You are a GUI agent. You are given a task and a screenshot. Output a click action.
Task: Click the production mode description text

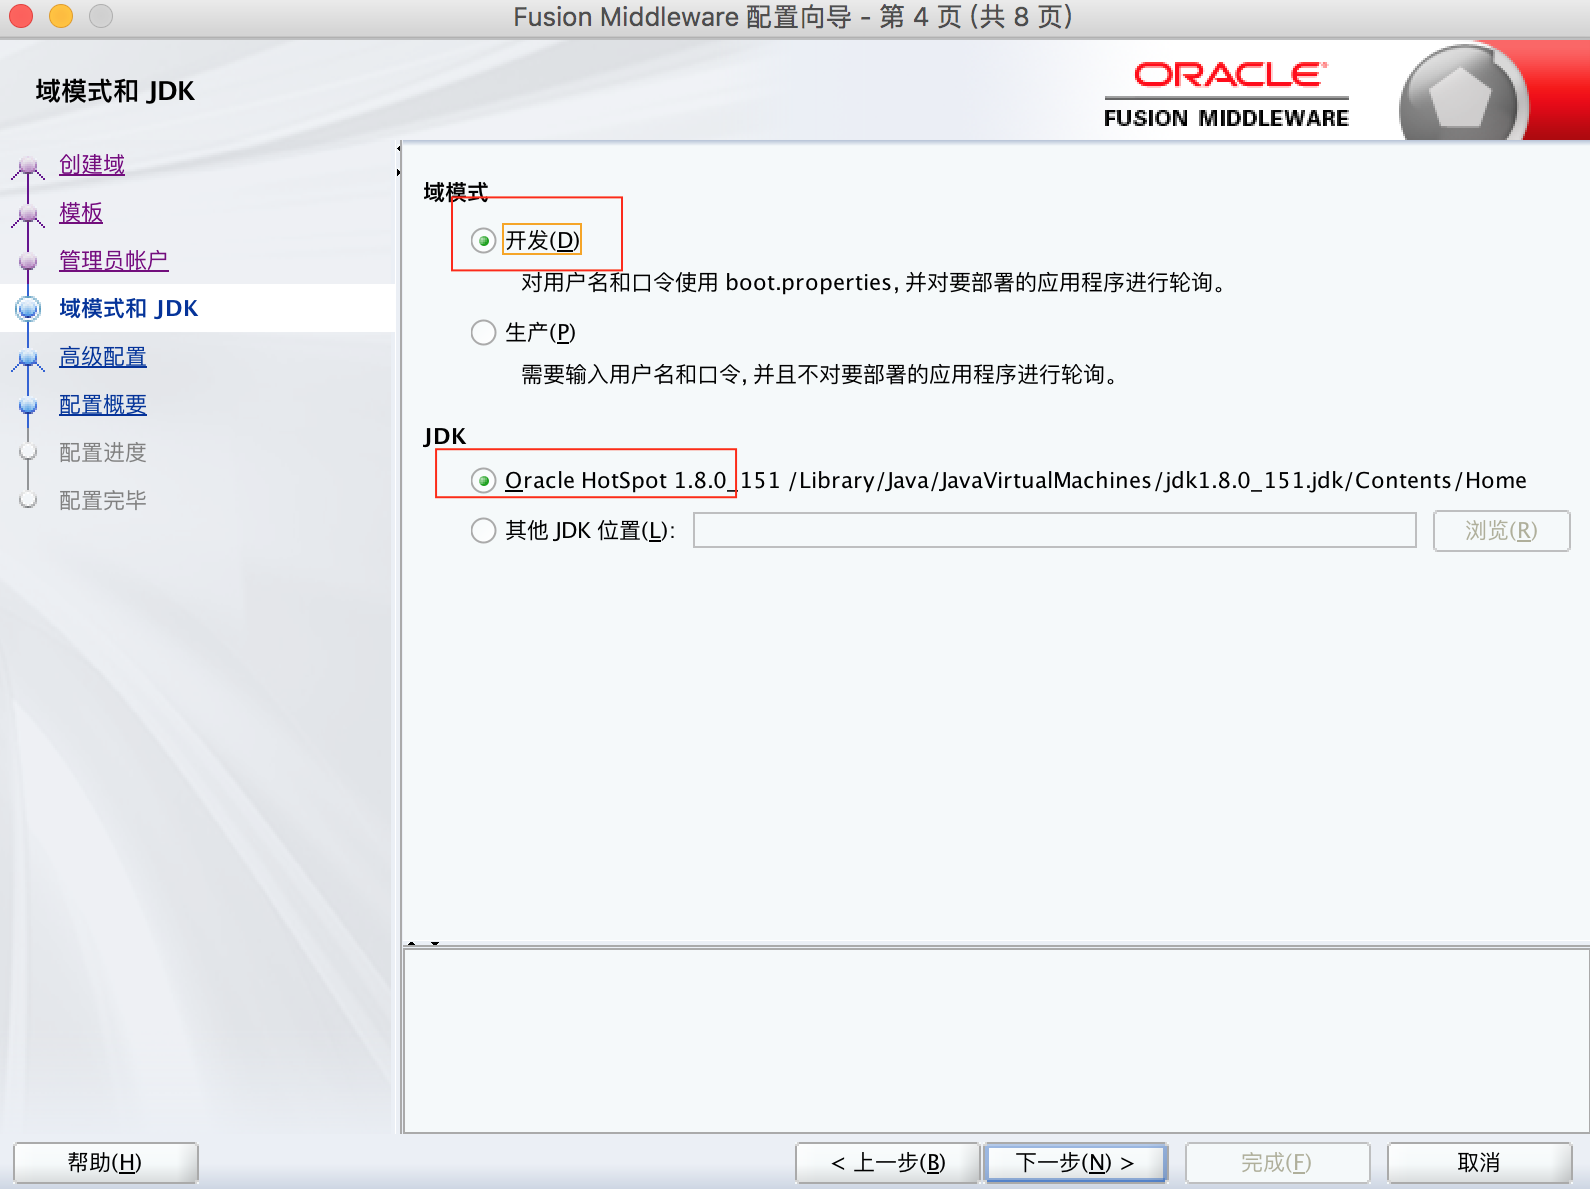pos(821,375)
